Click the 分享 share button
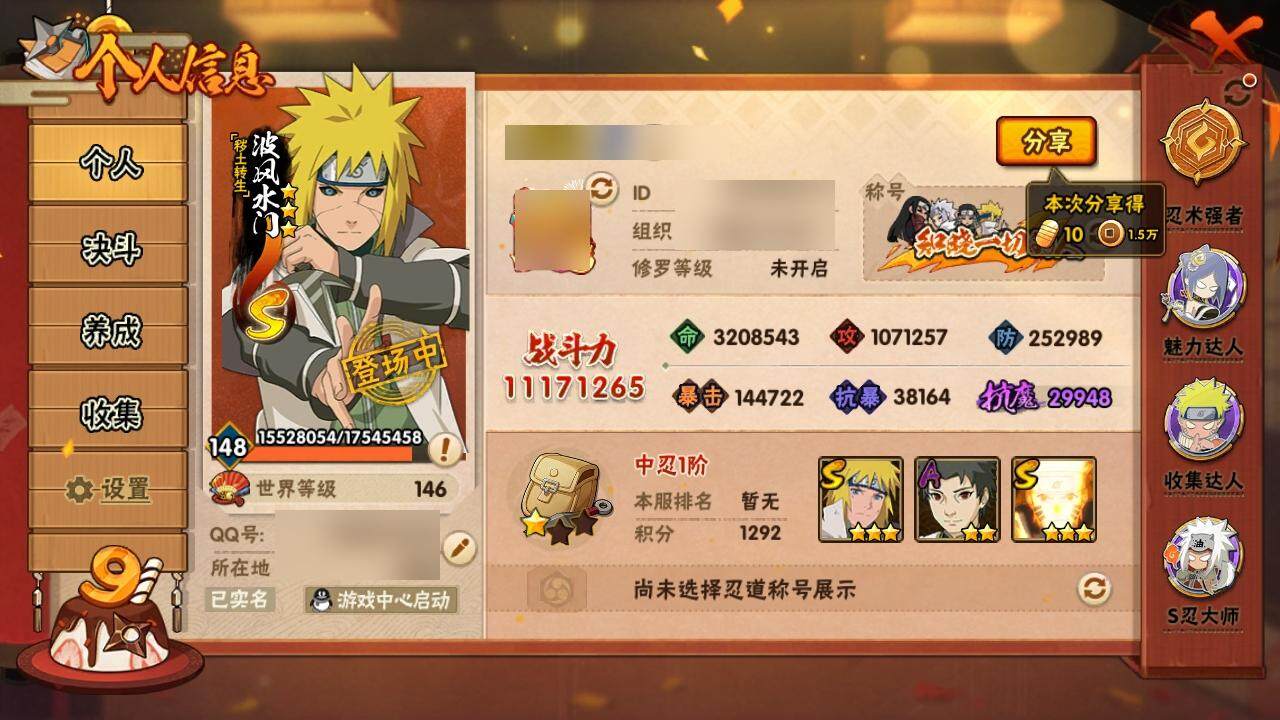This screenshot has width=1280, height=720. pyautogui.click(x=1046, y=142)
